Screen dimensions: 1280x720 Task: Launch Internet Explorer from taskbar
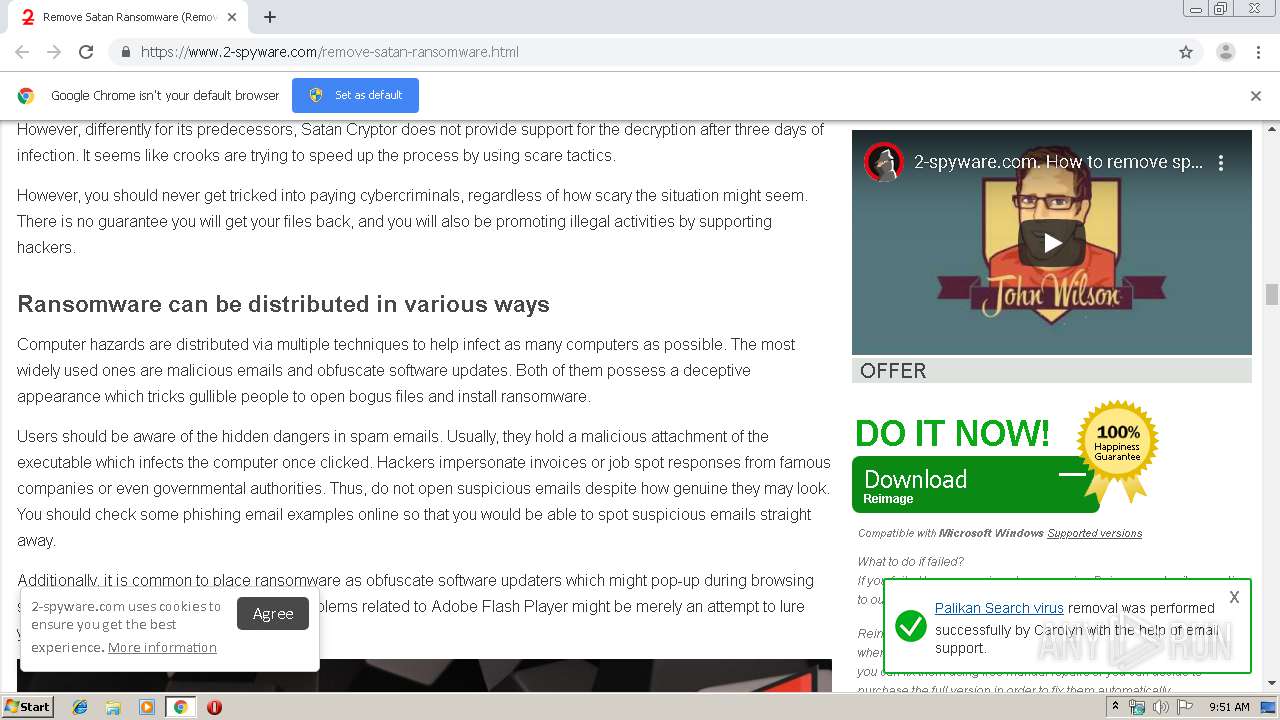[80, 707]
